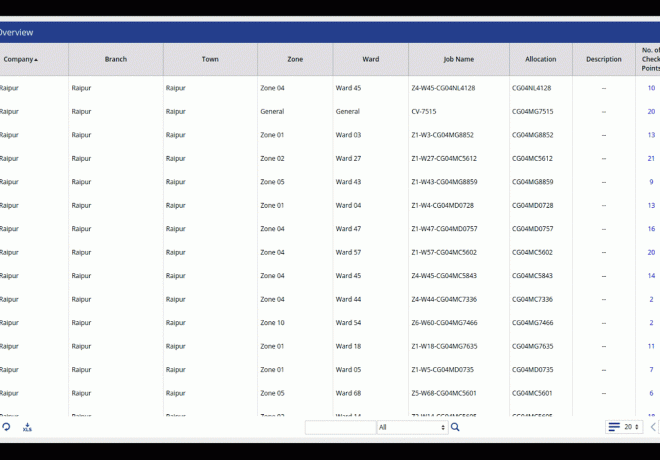This screenshot has width=660, height=460.
Task: Sort by the Zone column header
Action: click(x=295, y=59)
